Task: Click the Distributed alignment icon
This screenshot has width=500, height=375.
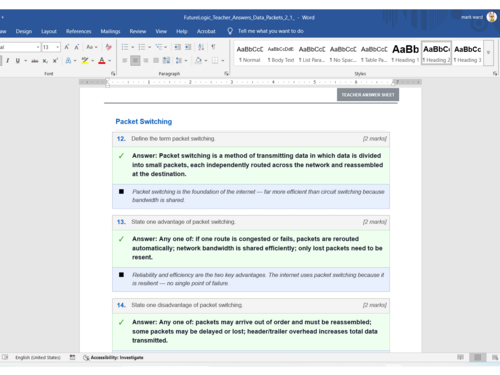Action: pos(166,61)
